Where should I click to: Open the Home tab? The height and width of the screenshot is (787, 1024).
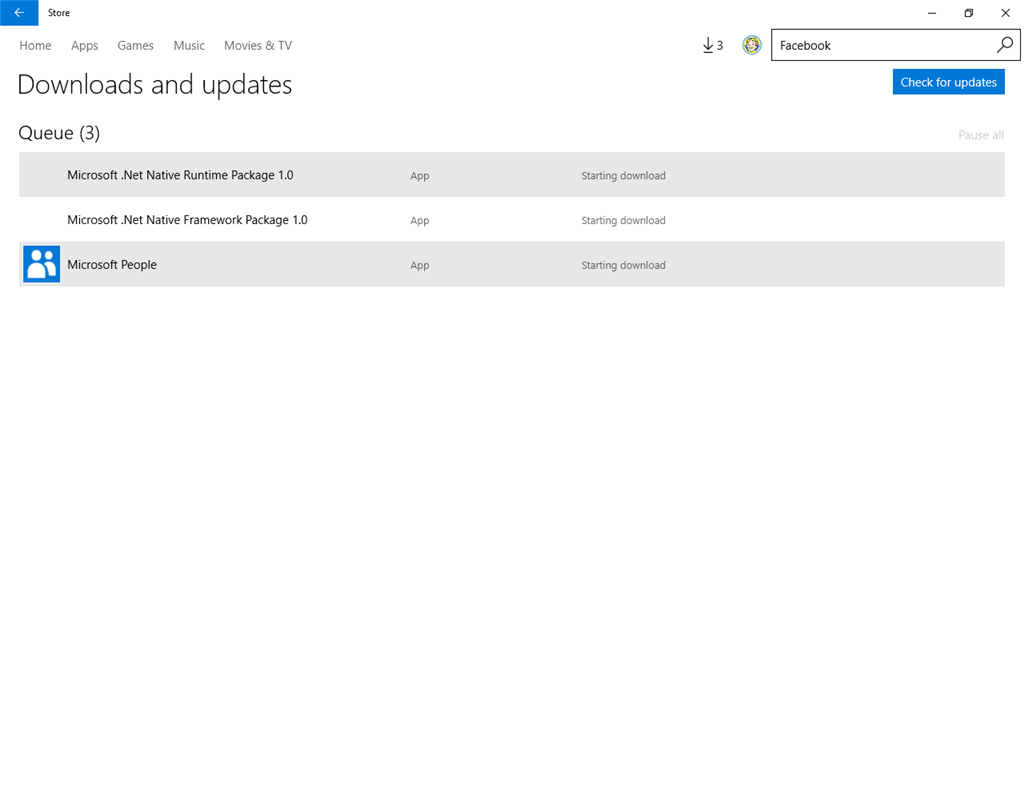click(35, 46)
